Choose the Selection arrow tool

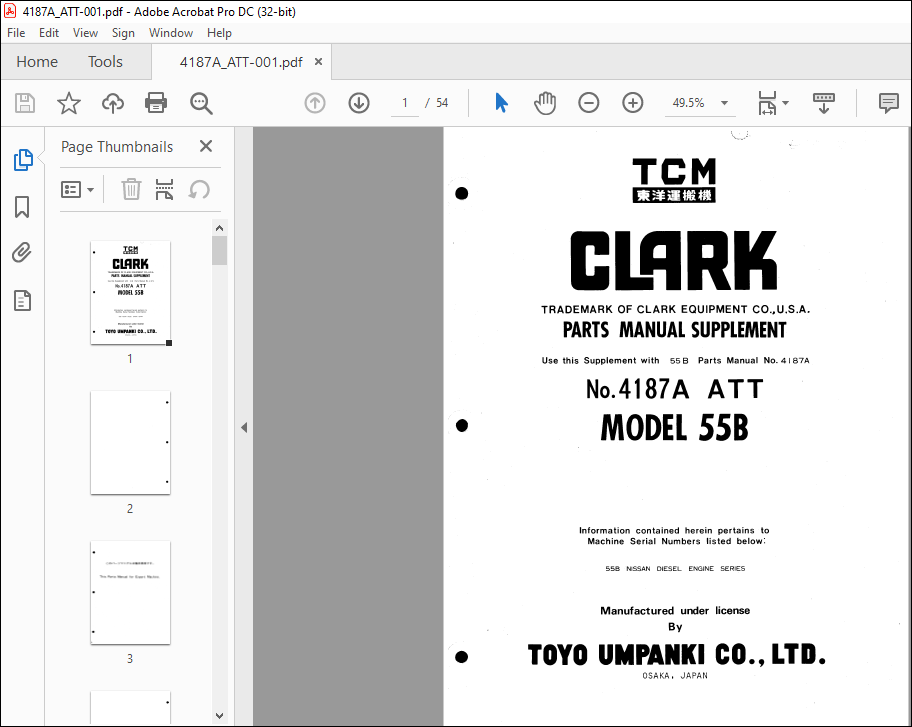501,103
